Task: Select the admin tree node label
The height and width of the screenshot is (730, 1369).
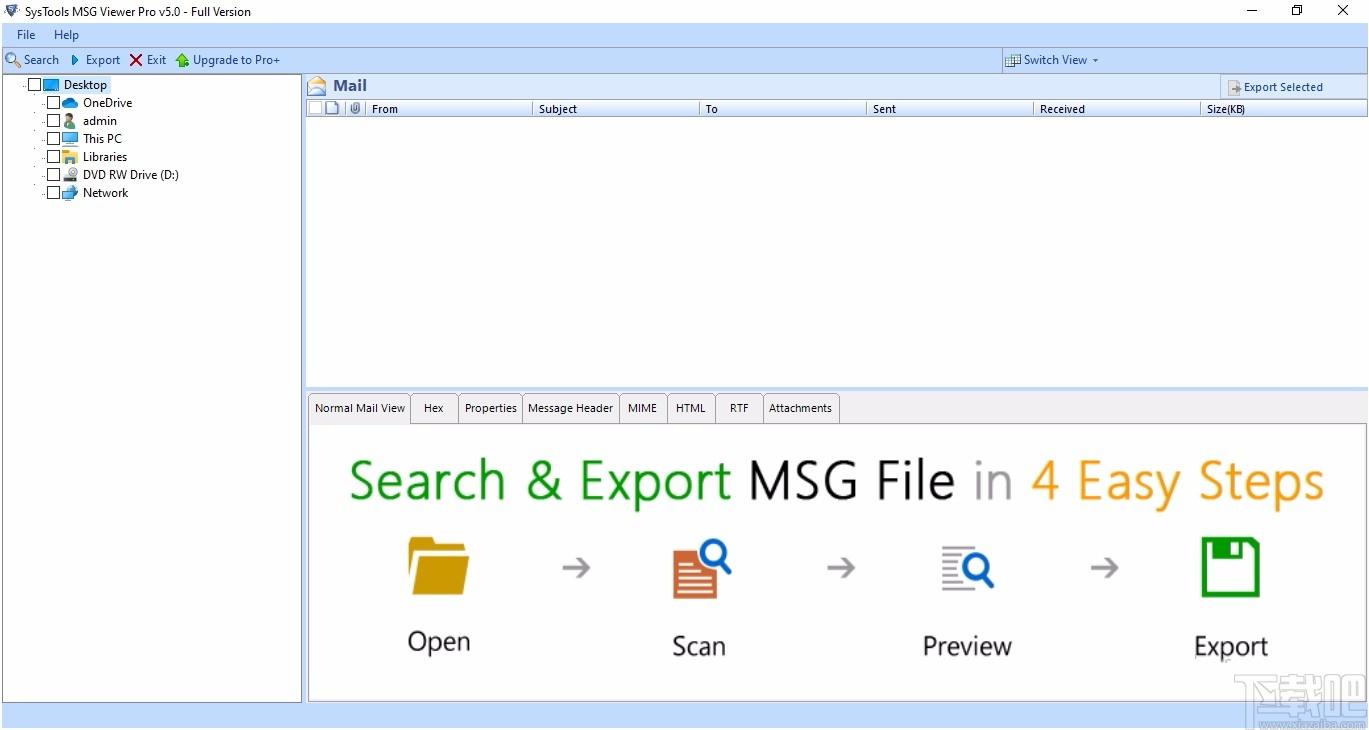Action: point(100,121)
